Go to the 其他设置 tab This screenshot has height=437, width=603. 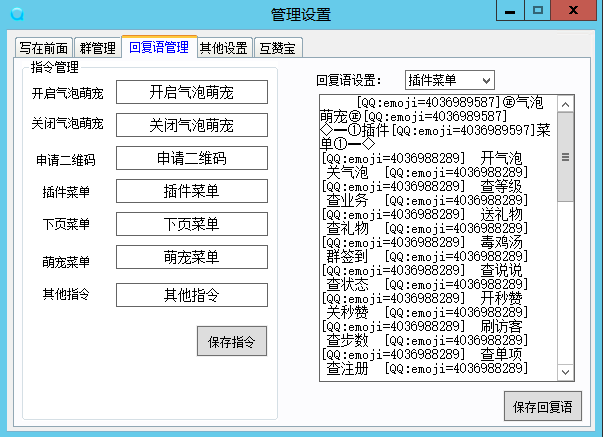(x=224, y=48)
